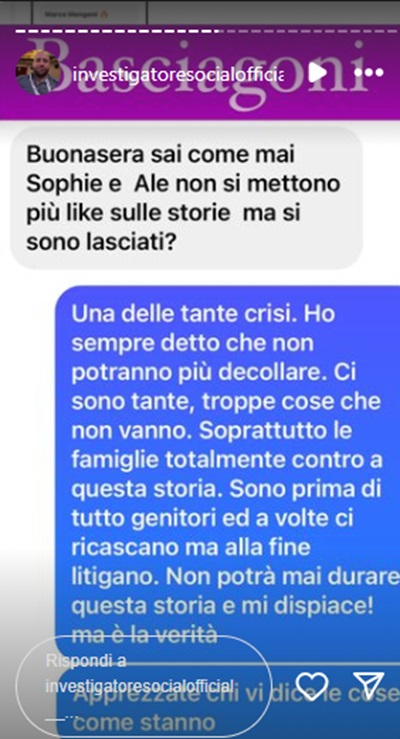The height and width of the screenshot is (739, 400).
Task: Click the 'sono lasciati?' line in gray bubble
Action: 101,241
